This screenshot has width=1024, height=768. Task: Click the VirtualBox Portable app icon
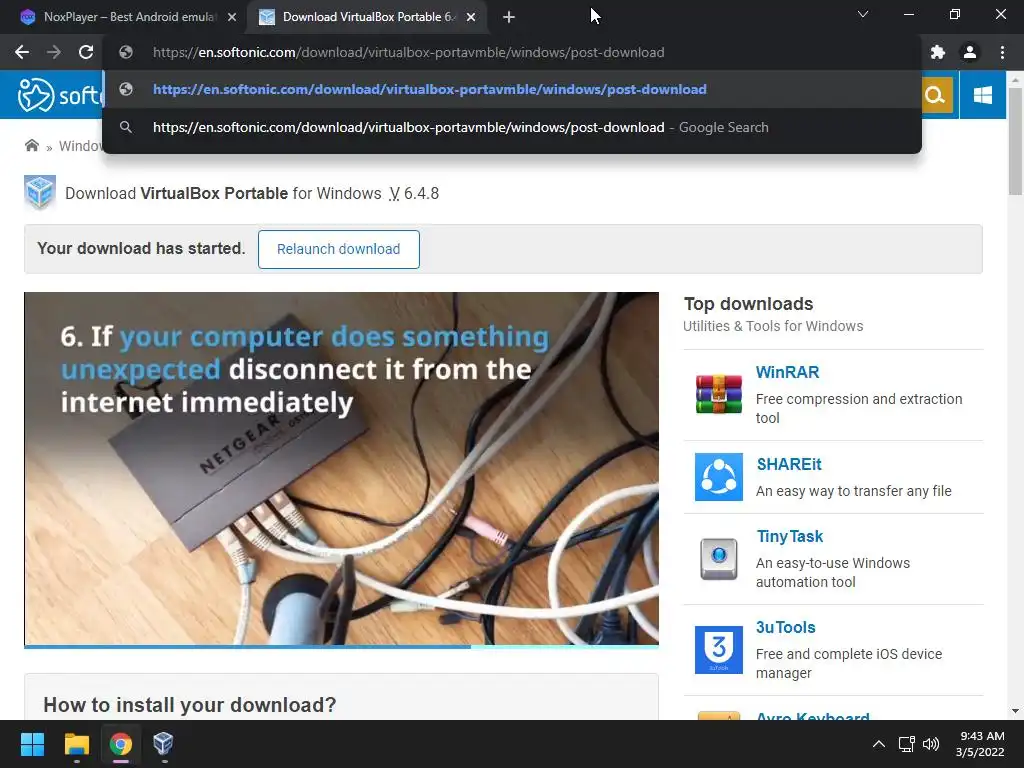[x=40, y=193]
